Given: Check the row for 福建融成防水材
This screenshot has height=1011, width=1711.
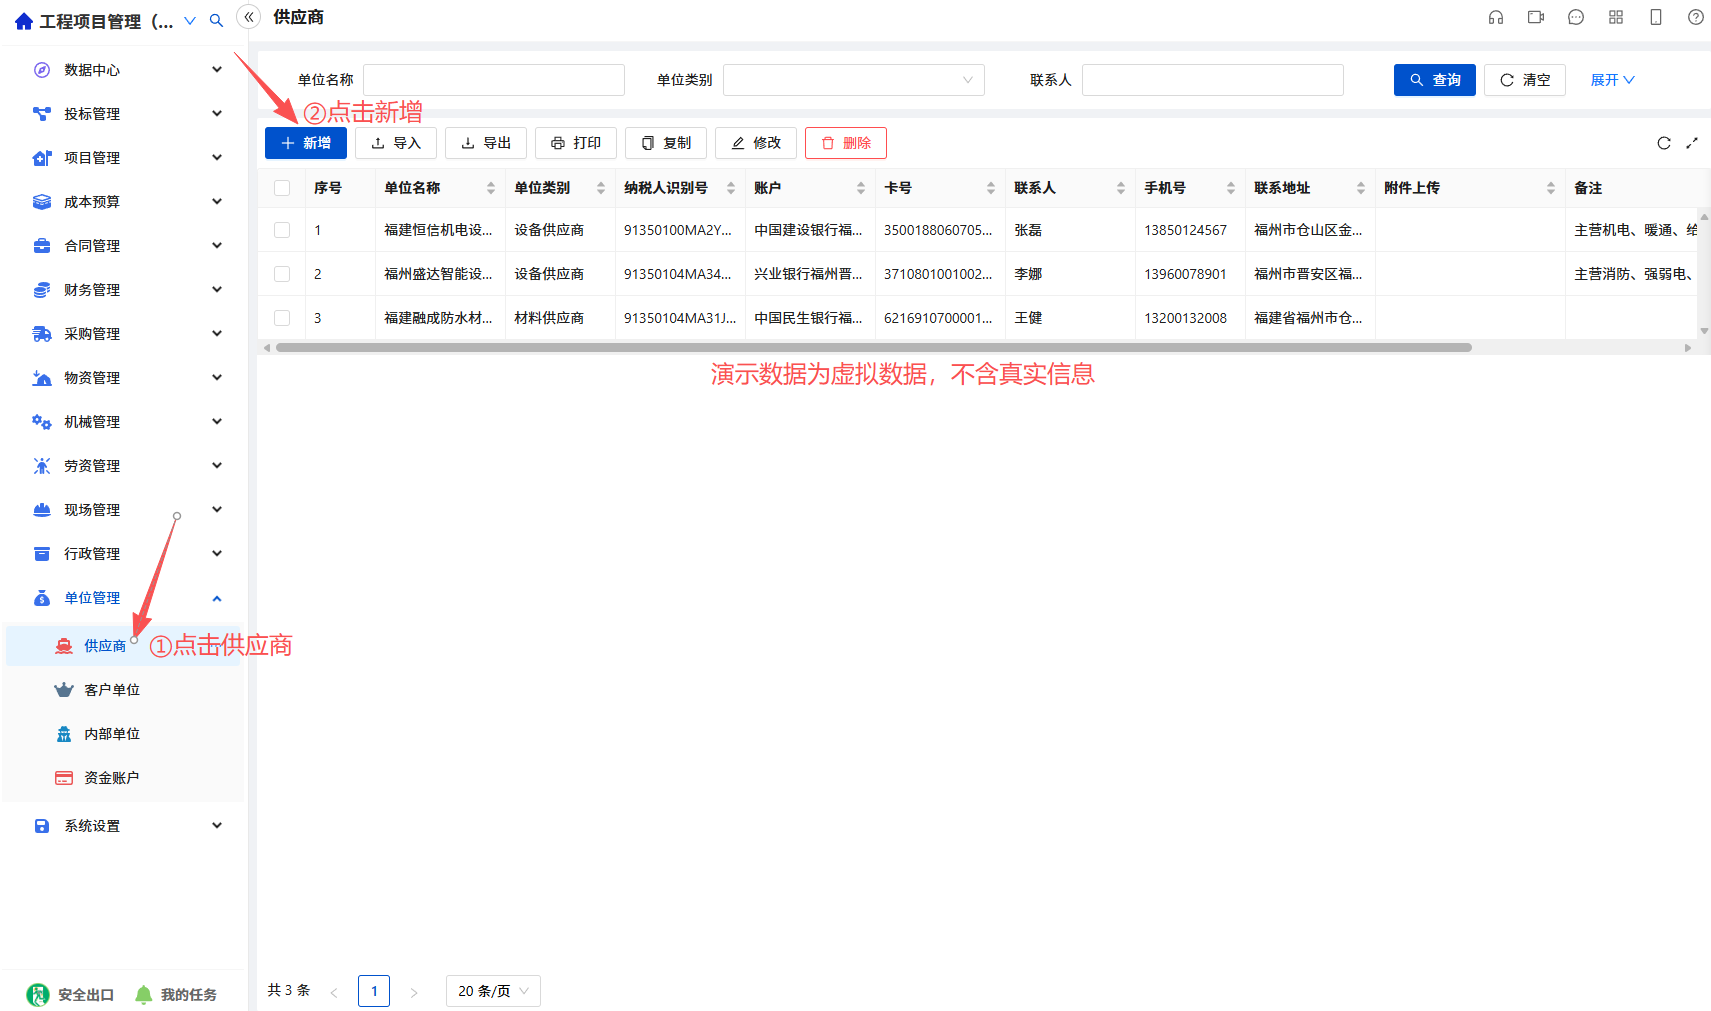Looking at the screenshot, I should [282, 318].
